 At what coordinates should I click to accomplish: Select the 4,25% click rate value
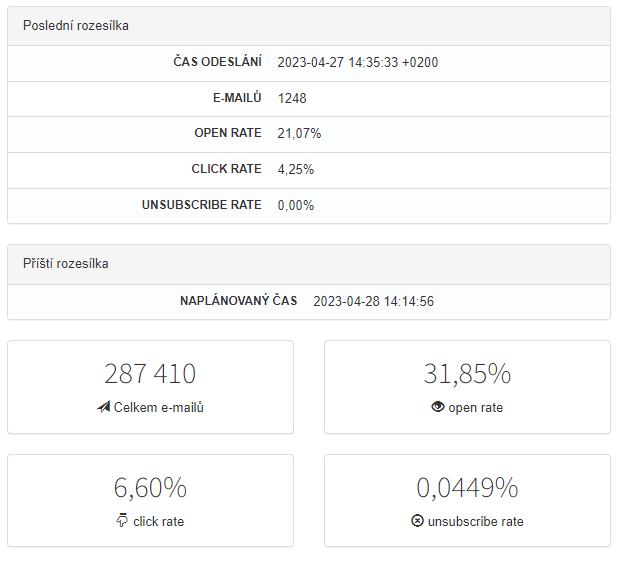point(296,169)
